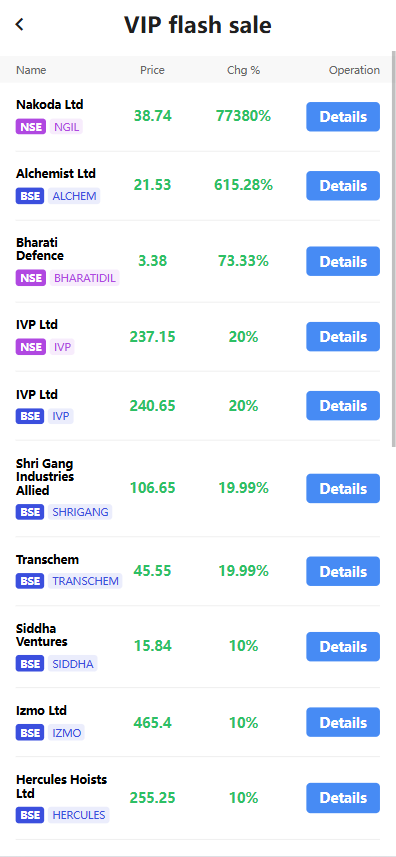
Task: Click the Price column header
Action: point(152,70)
